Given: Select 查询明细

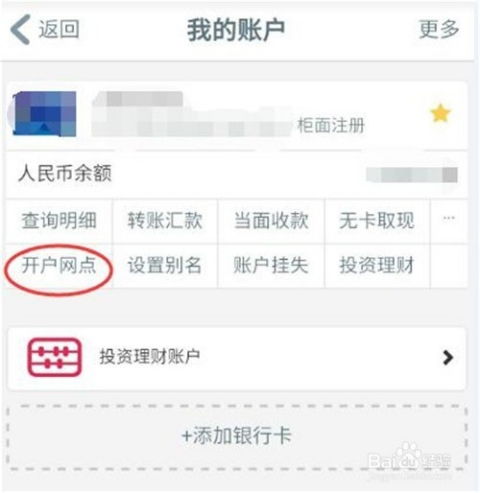Looking at the screenshot, I should [59, 221].
